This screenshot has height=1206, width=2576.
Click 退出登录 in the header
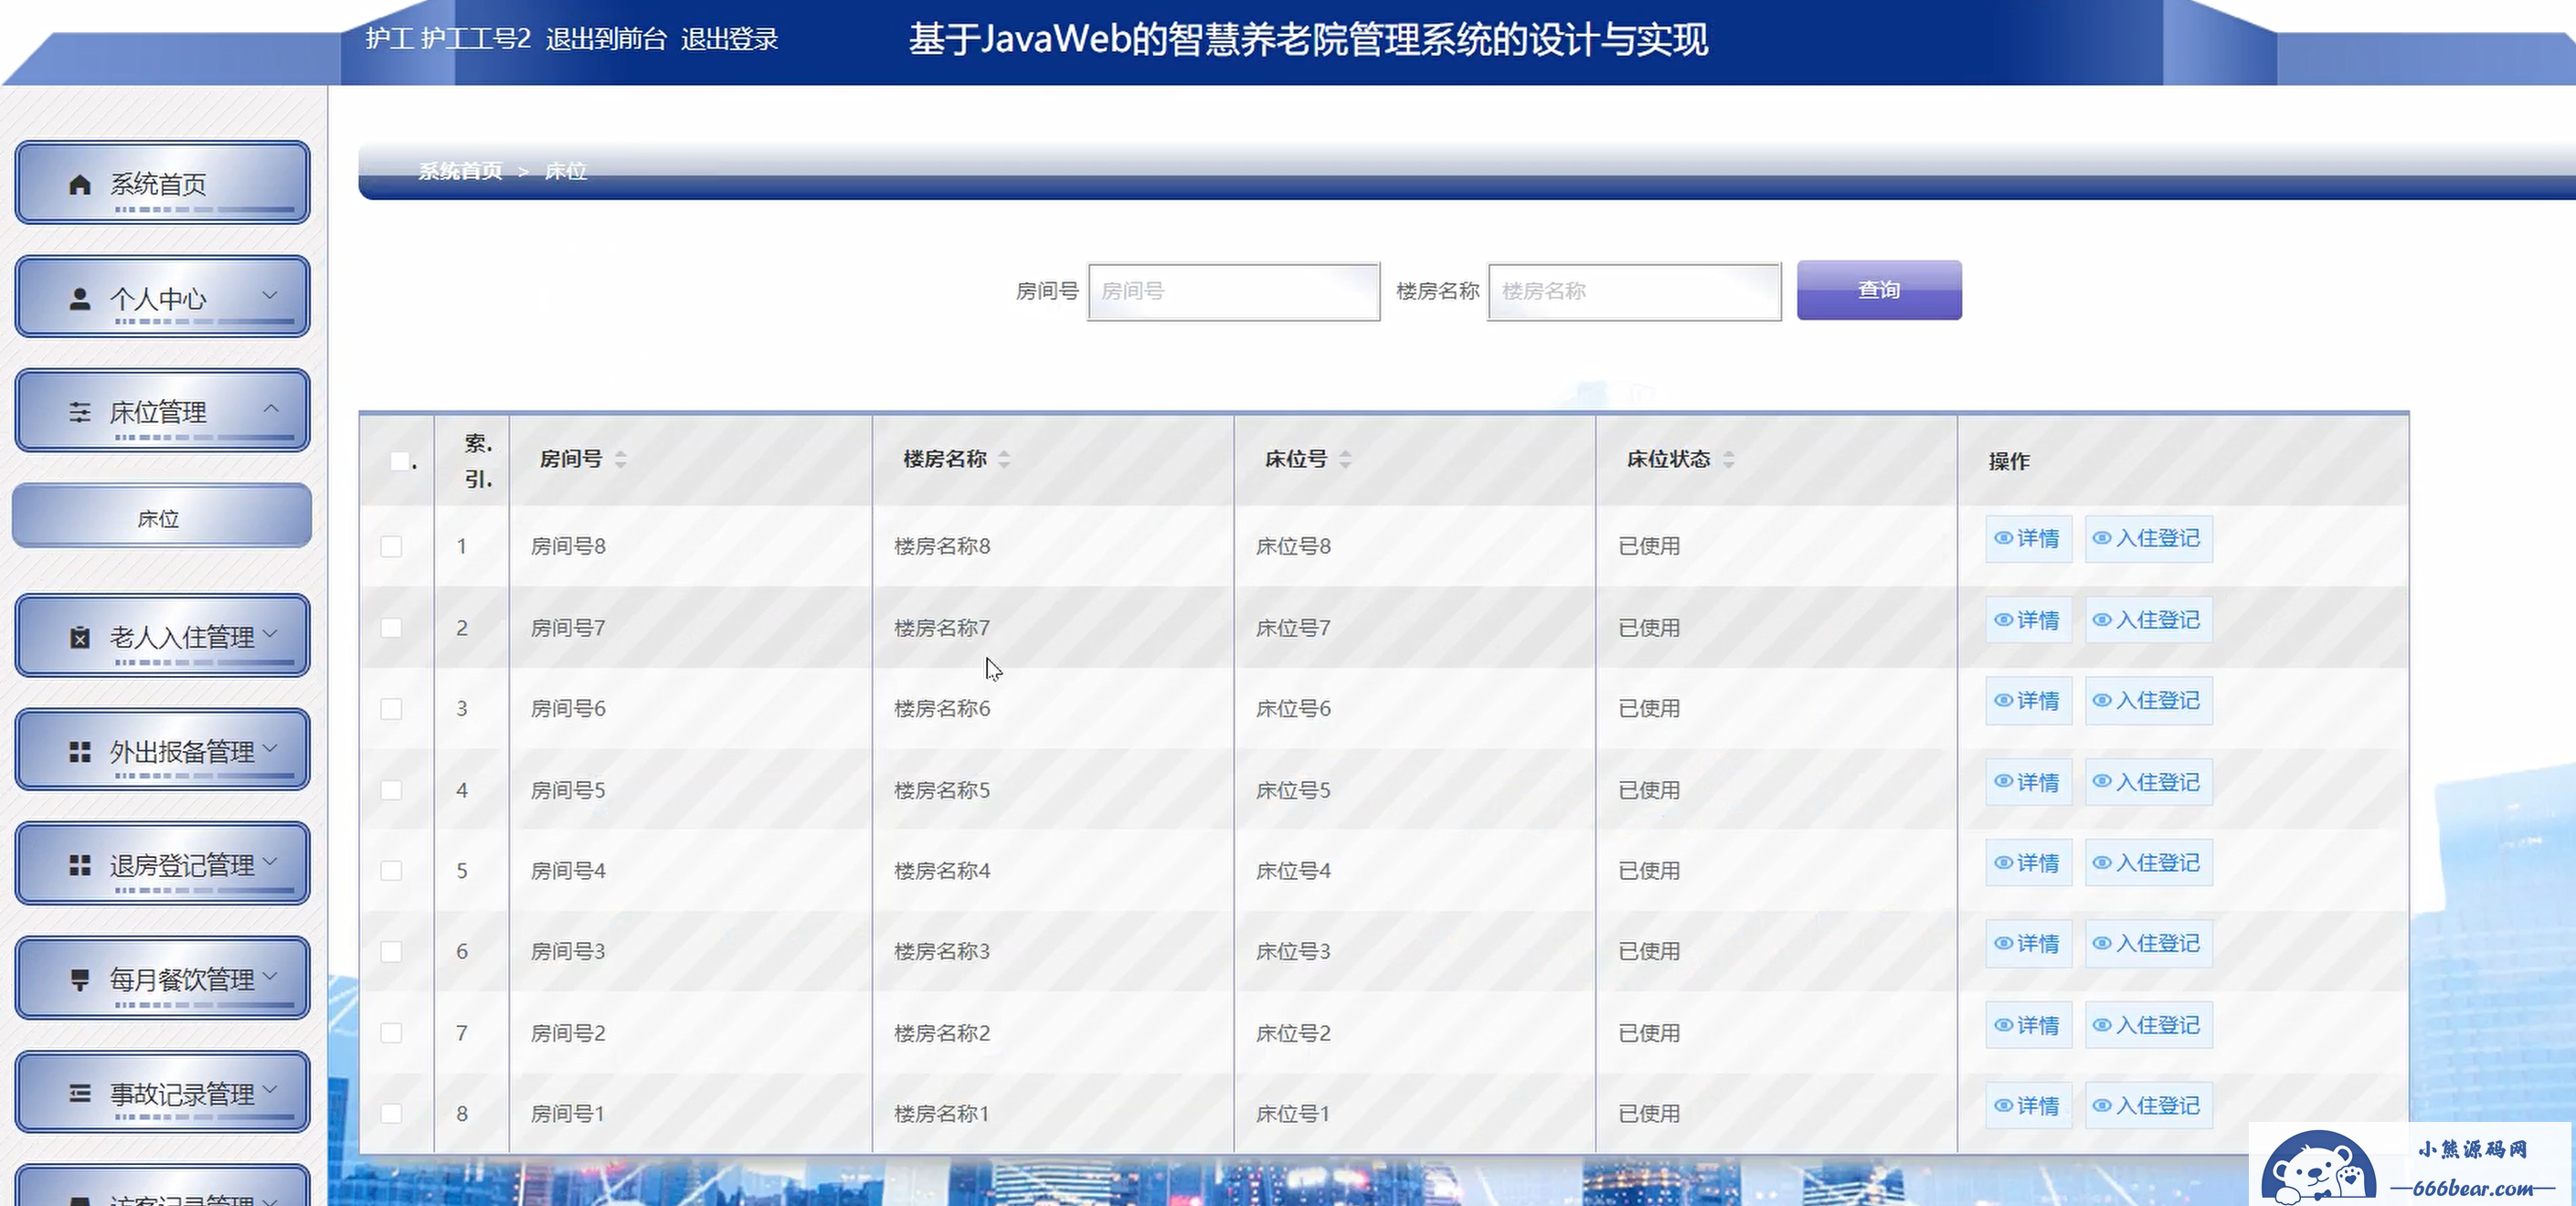[730, 39]
